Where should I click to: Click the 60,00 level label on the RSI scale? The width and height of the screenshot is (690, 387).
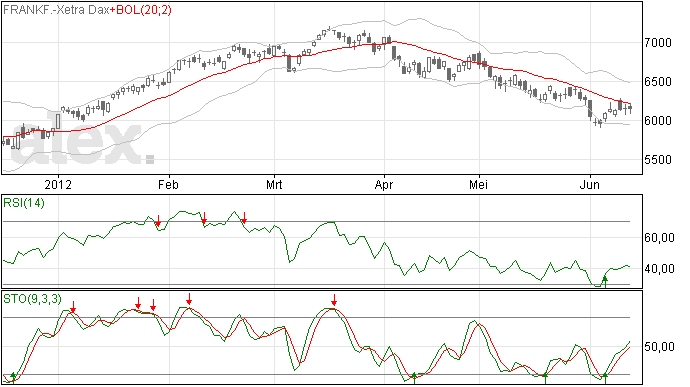tap(659, 238)
